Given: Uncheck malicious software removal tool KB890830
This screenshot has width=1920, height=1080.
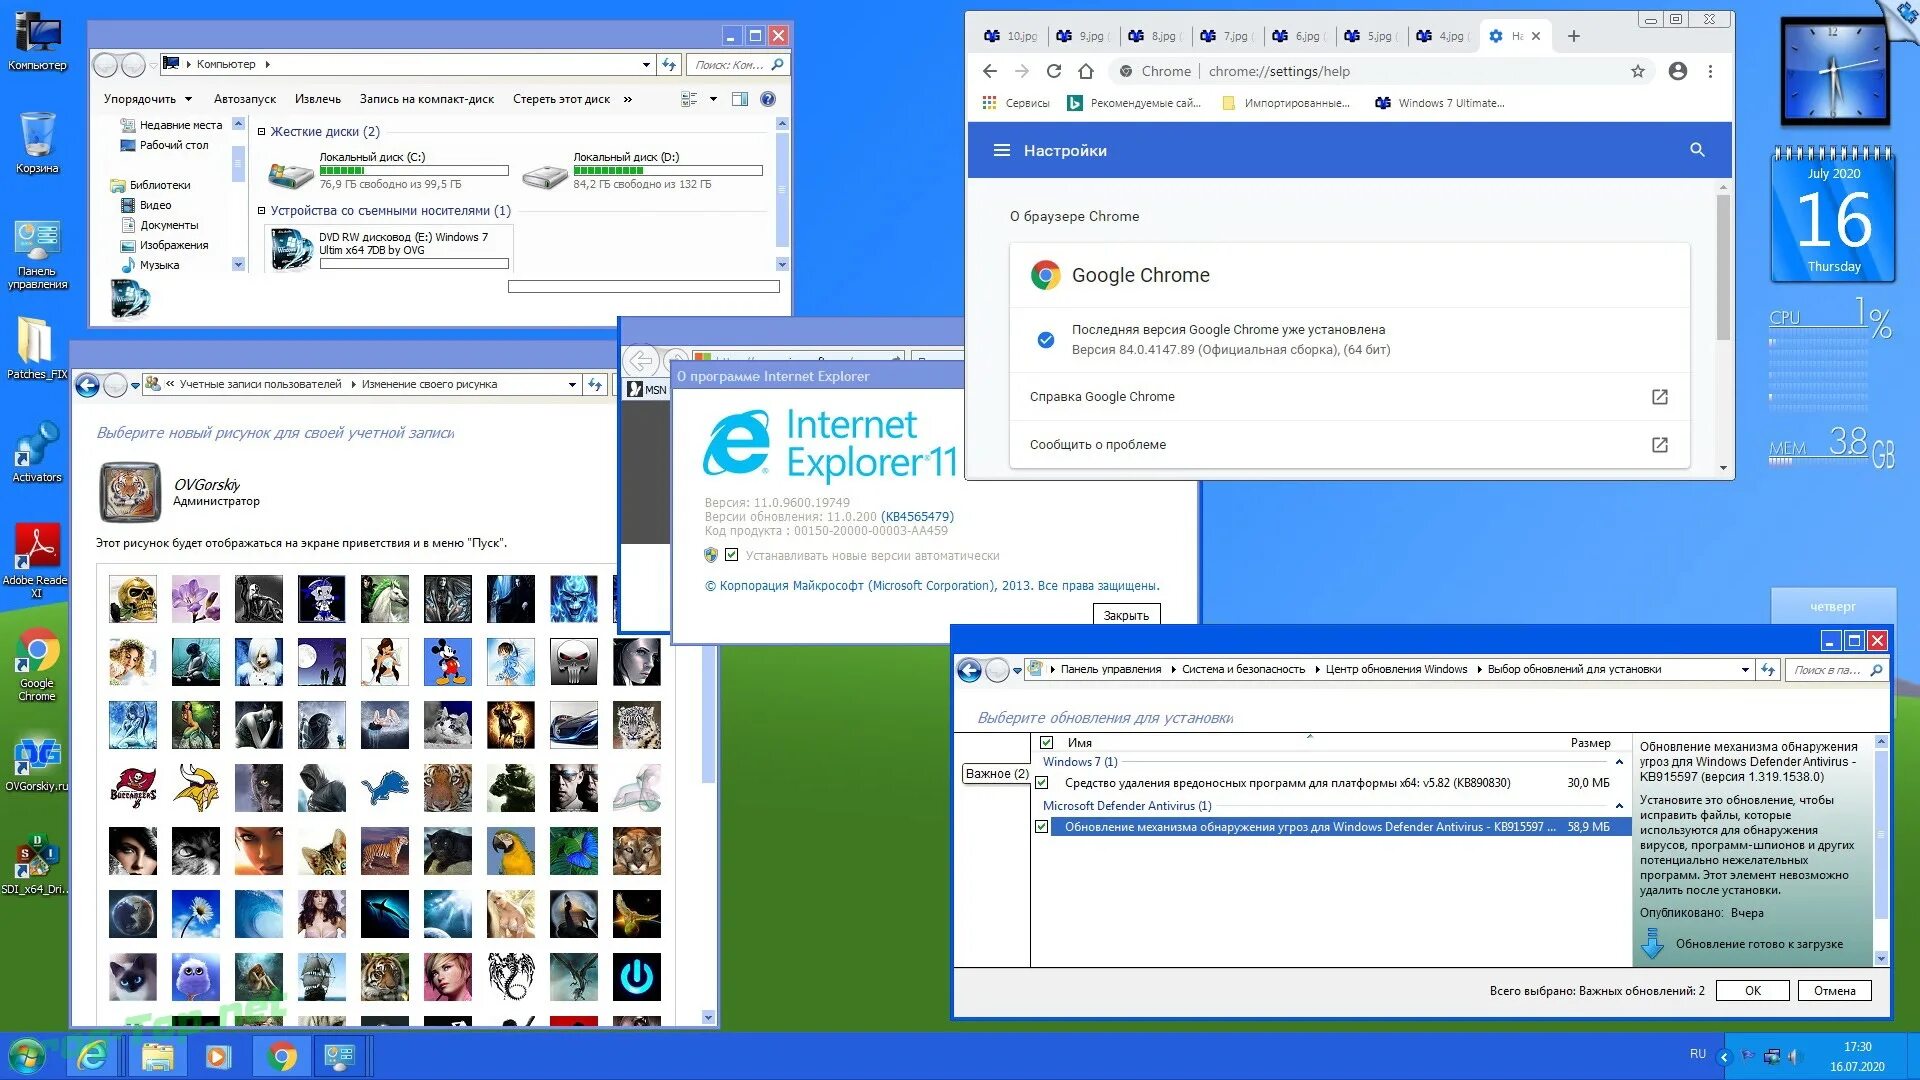Looking at the screenshot, I should [1041, 783].
